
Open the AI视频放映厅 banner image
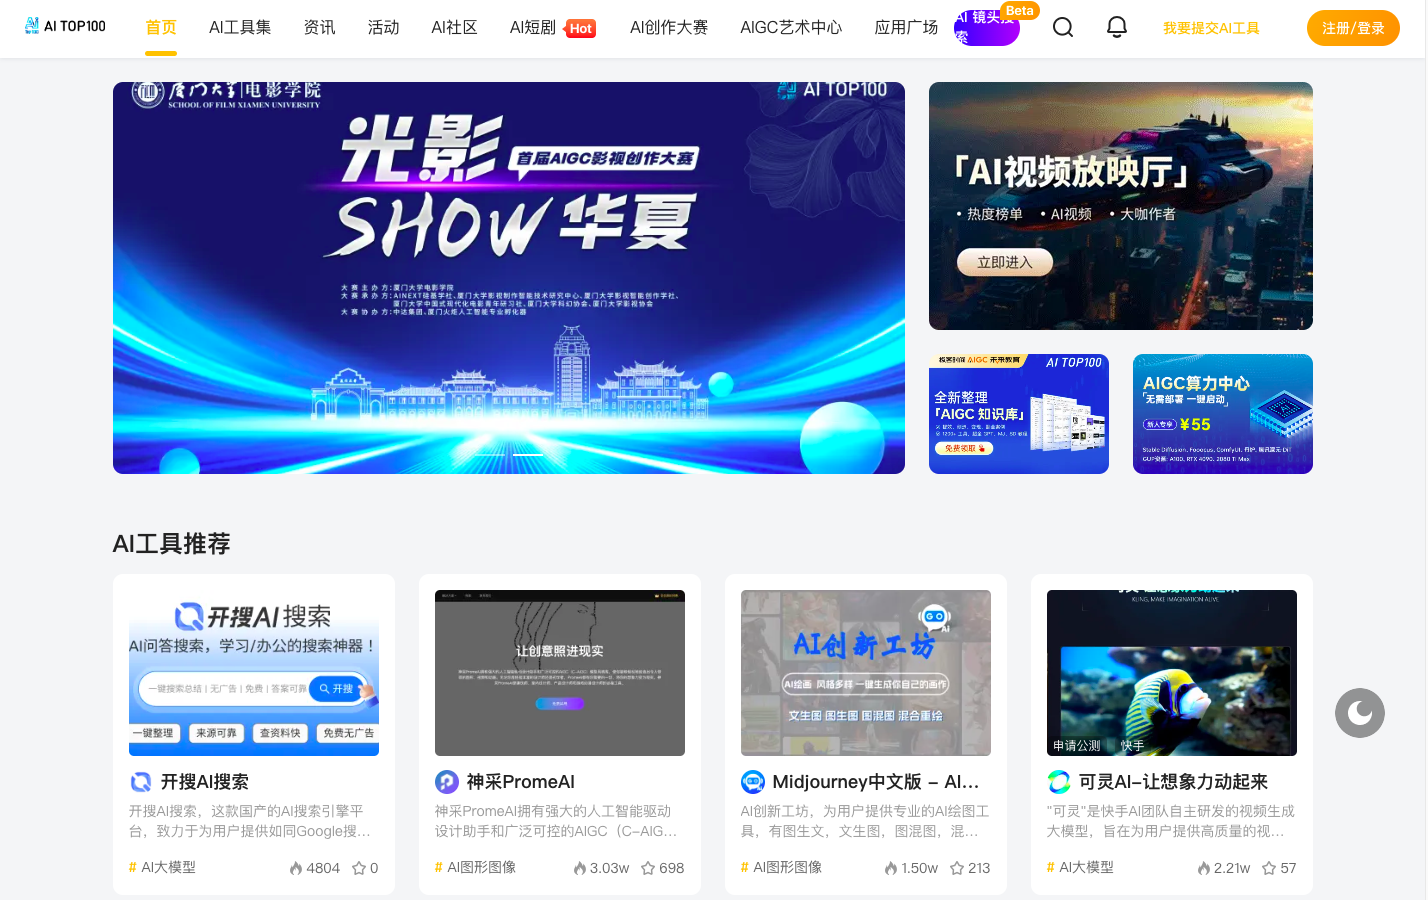1121,206
